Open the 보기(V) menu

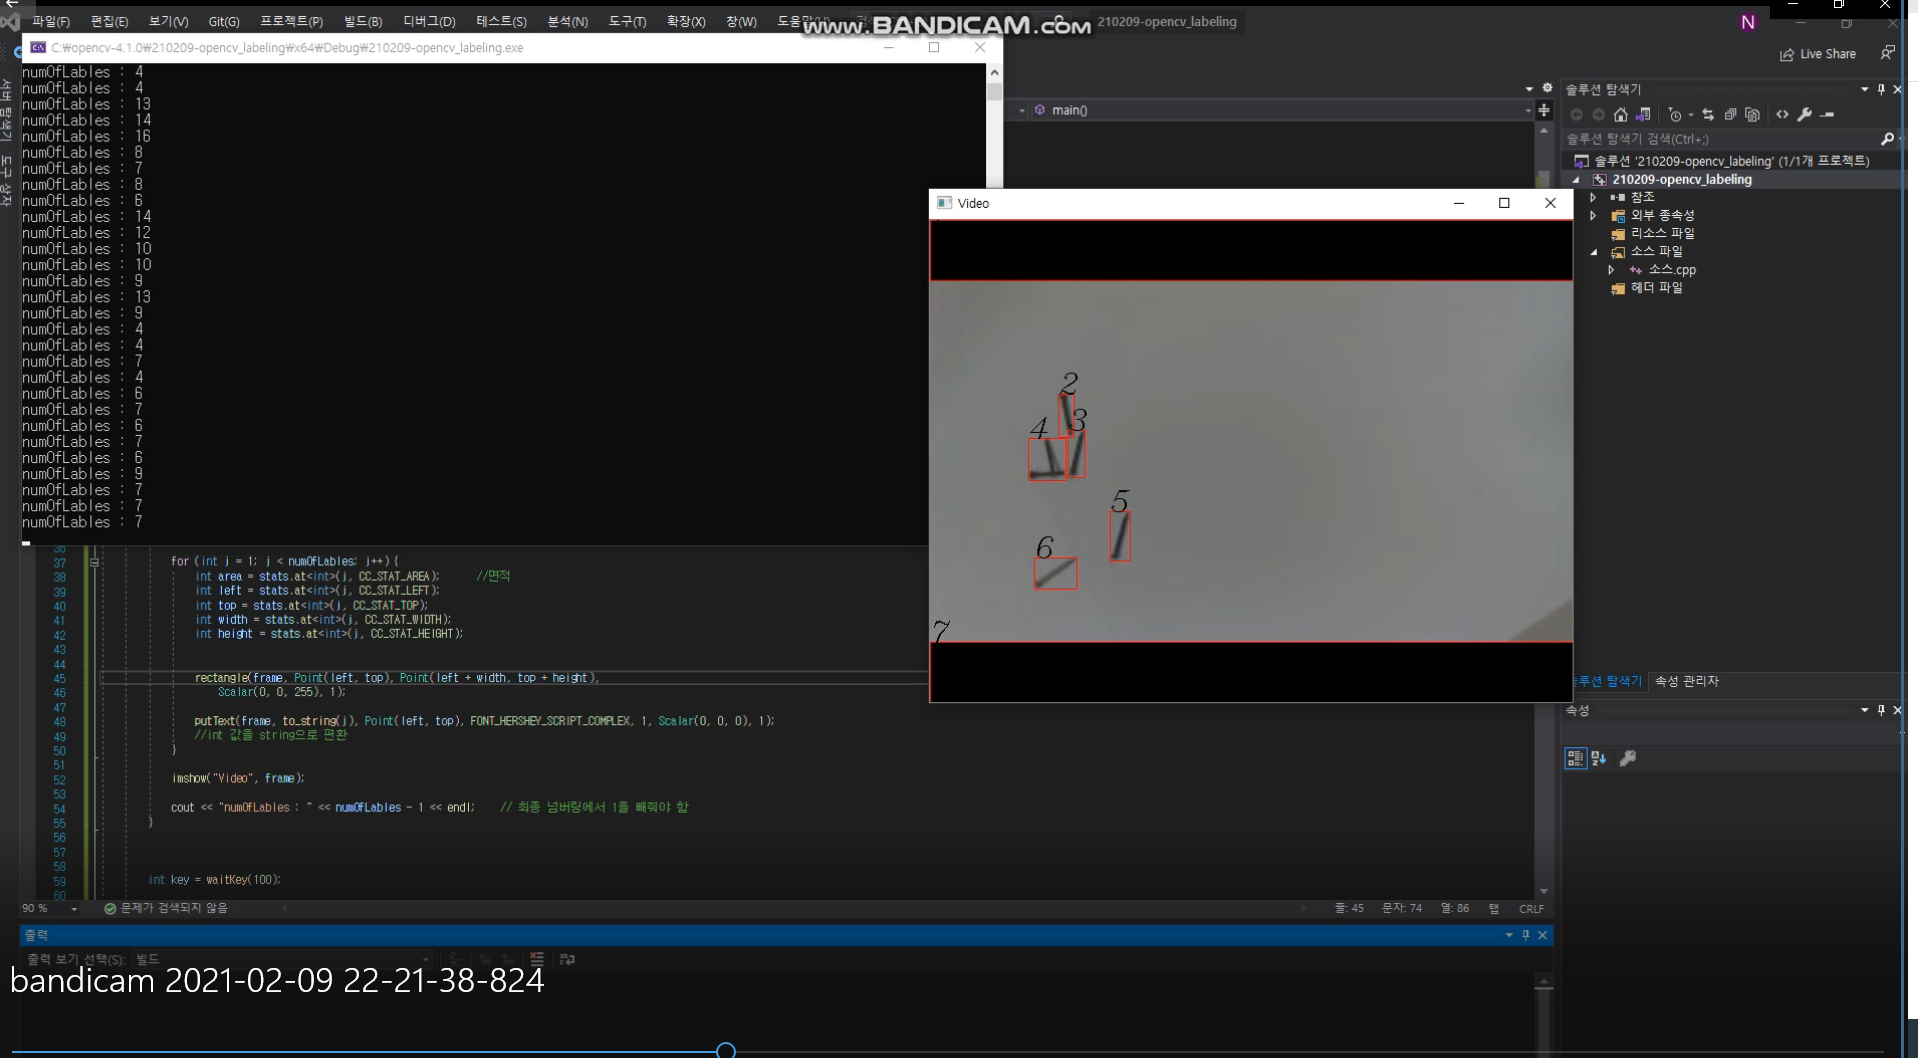tap(168, 21)
